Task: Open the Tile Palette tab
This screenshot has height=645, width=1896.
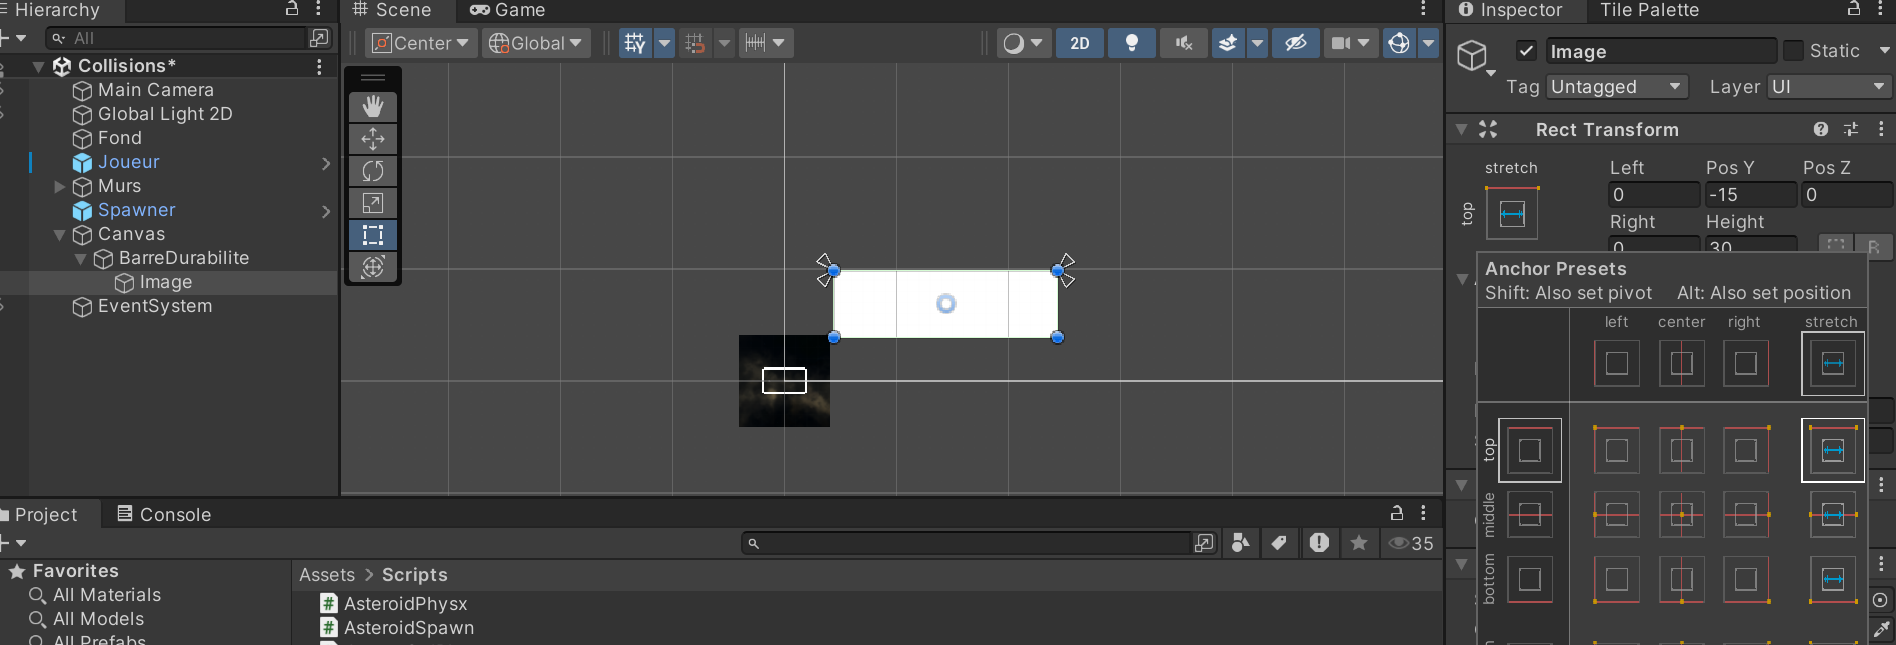Action: (1649, 10)
